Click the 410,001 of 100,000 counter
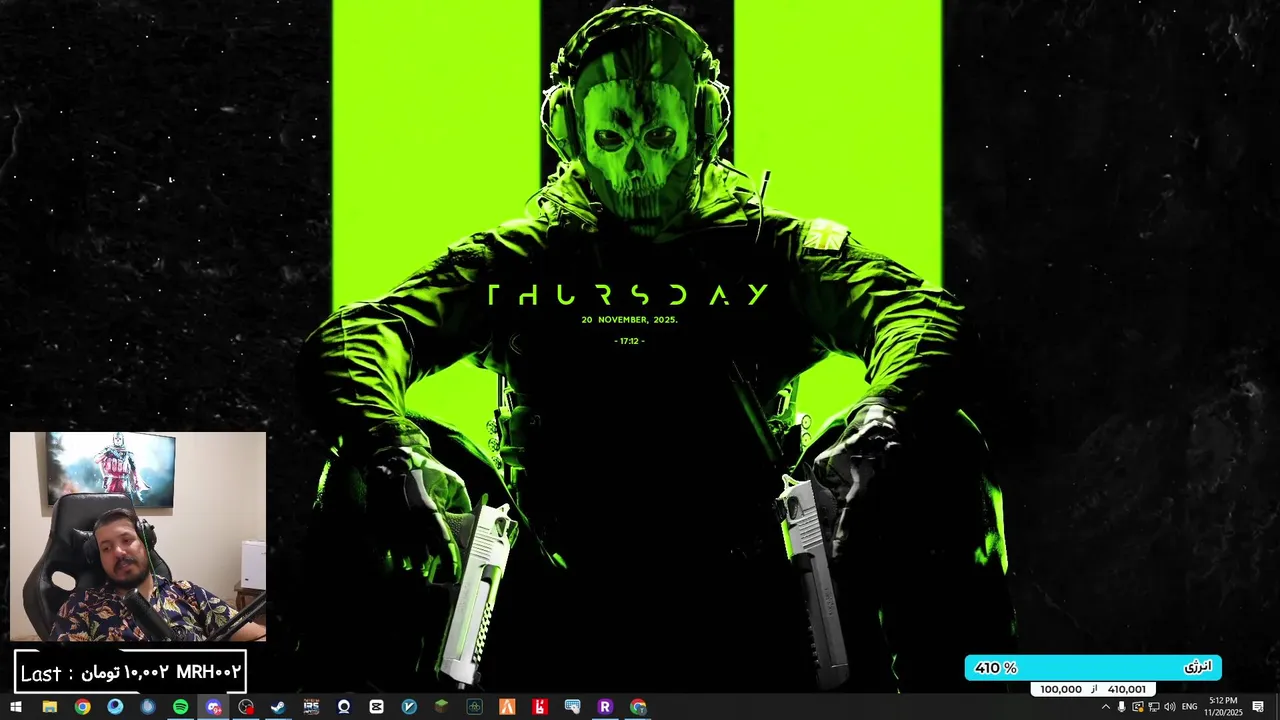The image size is (1280, 720). click(x=1093, y=689)
